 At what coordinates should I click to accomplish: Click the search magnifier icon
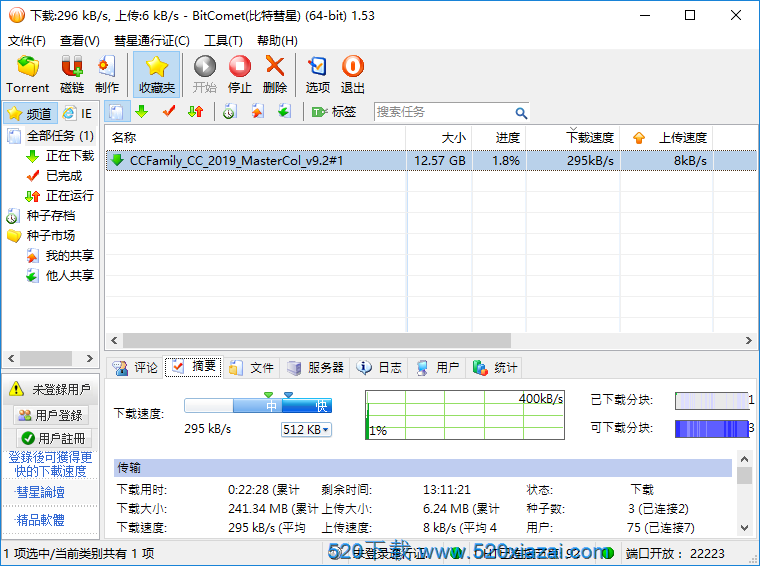521,113
